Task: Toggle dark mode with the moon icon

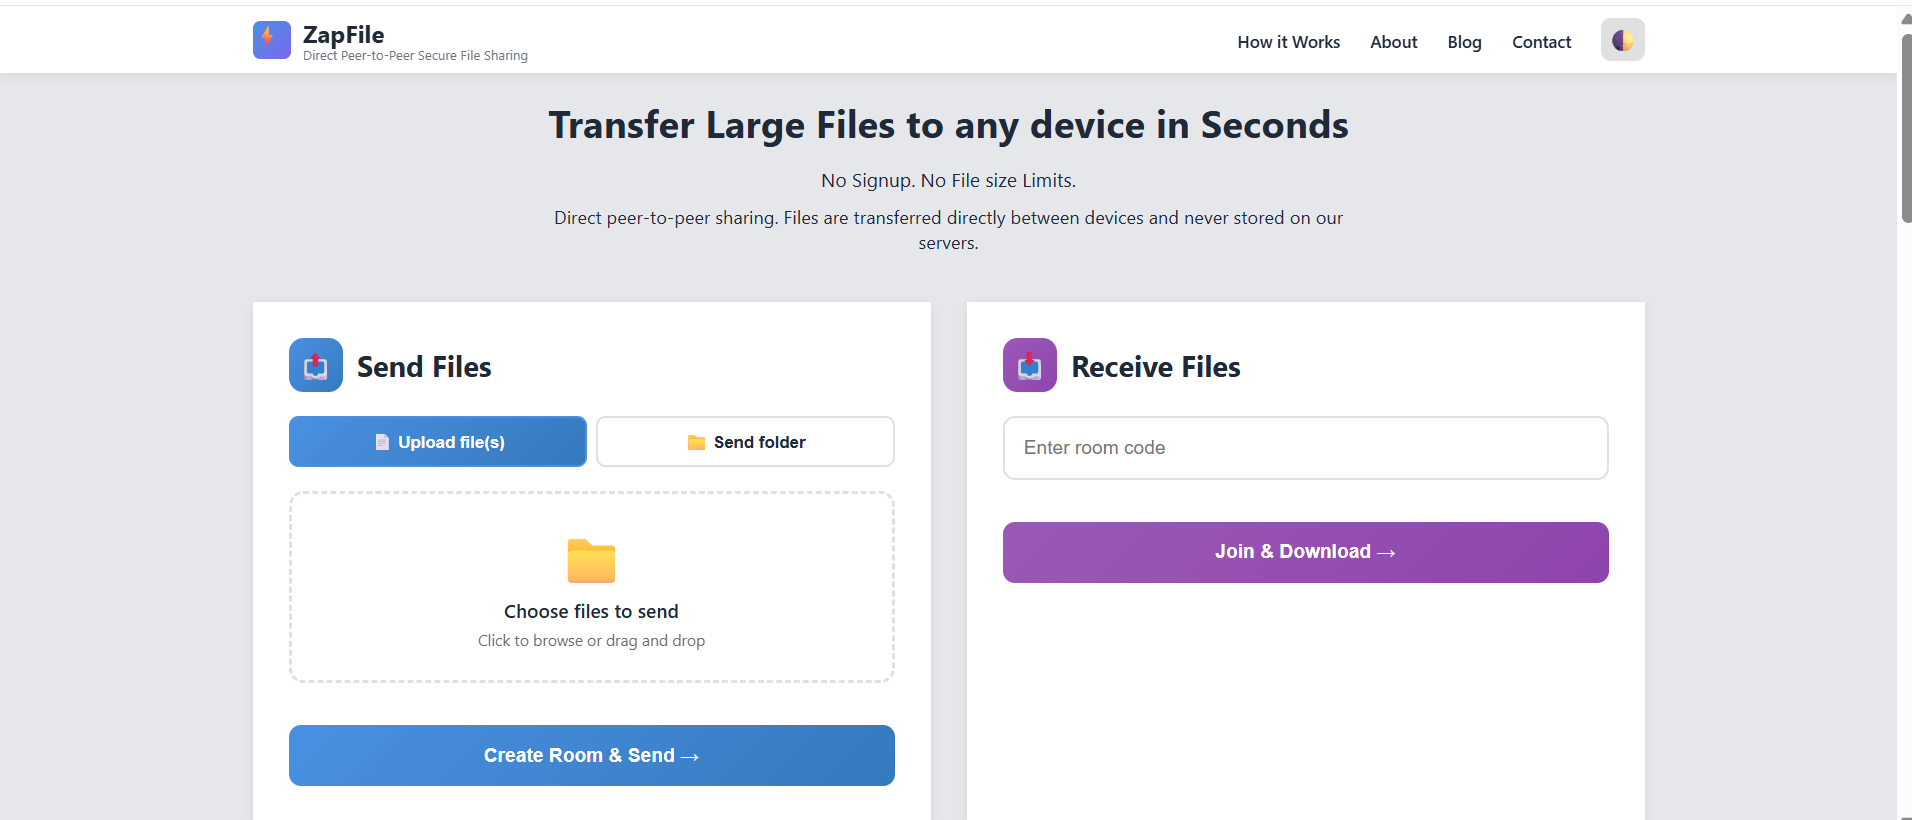Action: pyautogui.click(x=1622, y=40)
